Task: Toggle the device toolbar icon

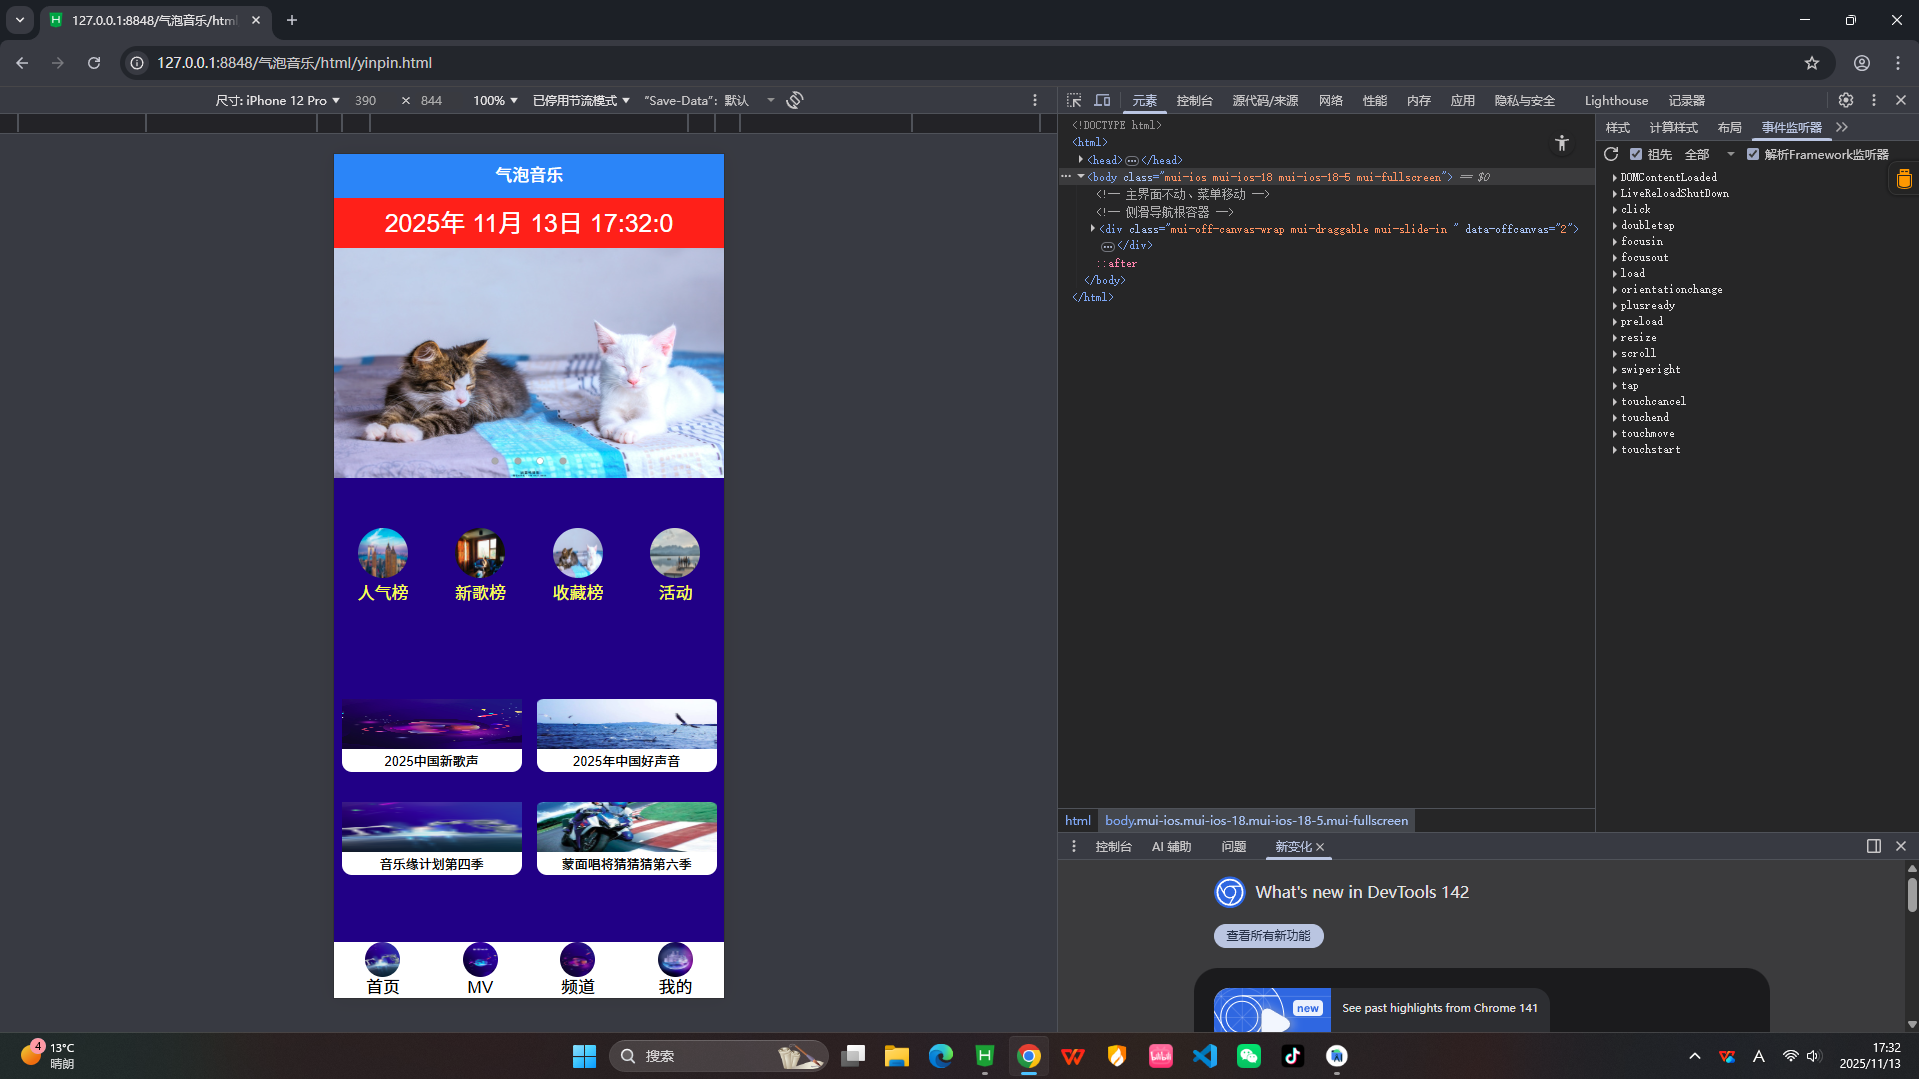Action: coord(1102,100)
